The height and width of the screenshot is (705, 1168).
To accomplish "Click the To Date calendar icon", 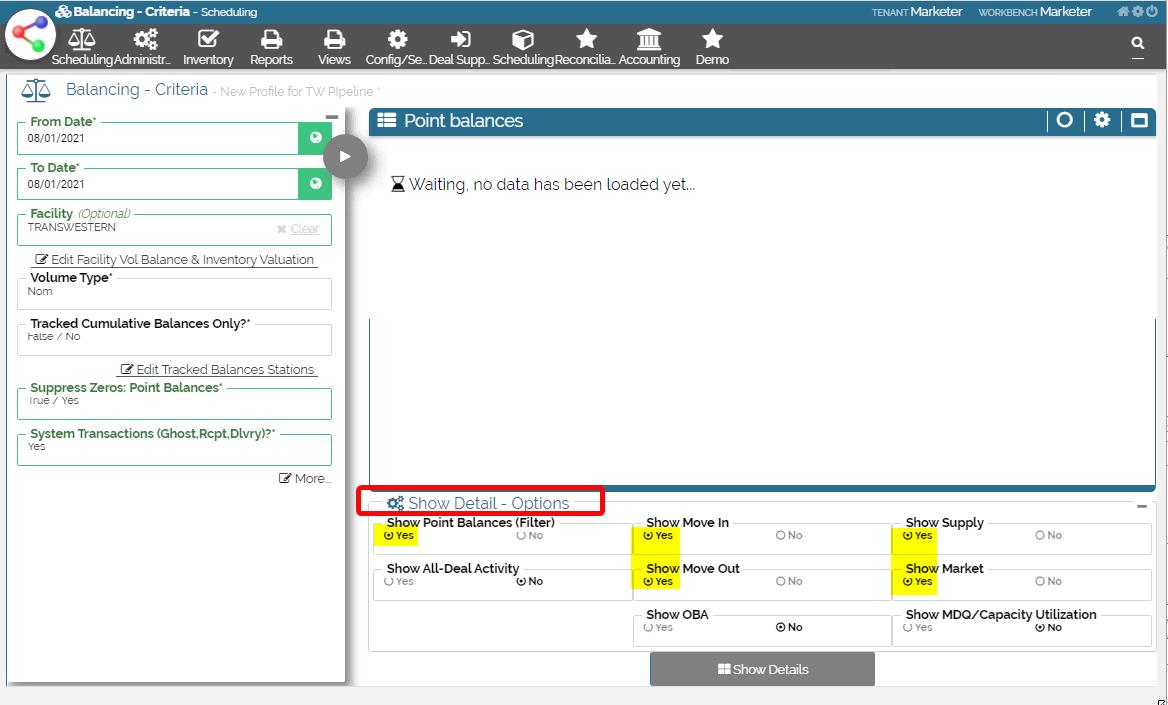I will (x=315, y=184).
